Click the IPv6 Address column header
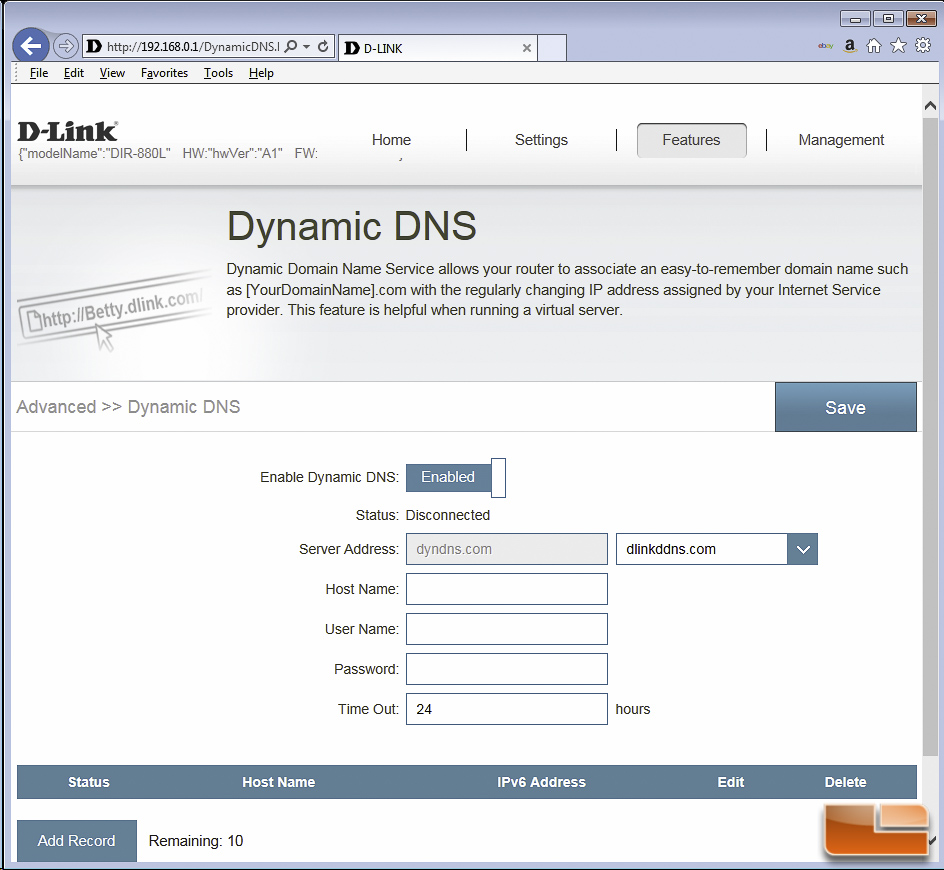 (541, 782)
